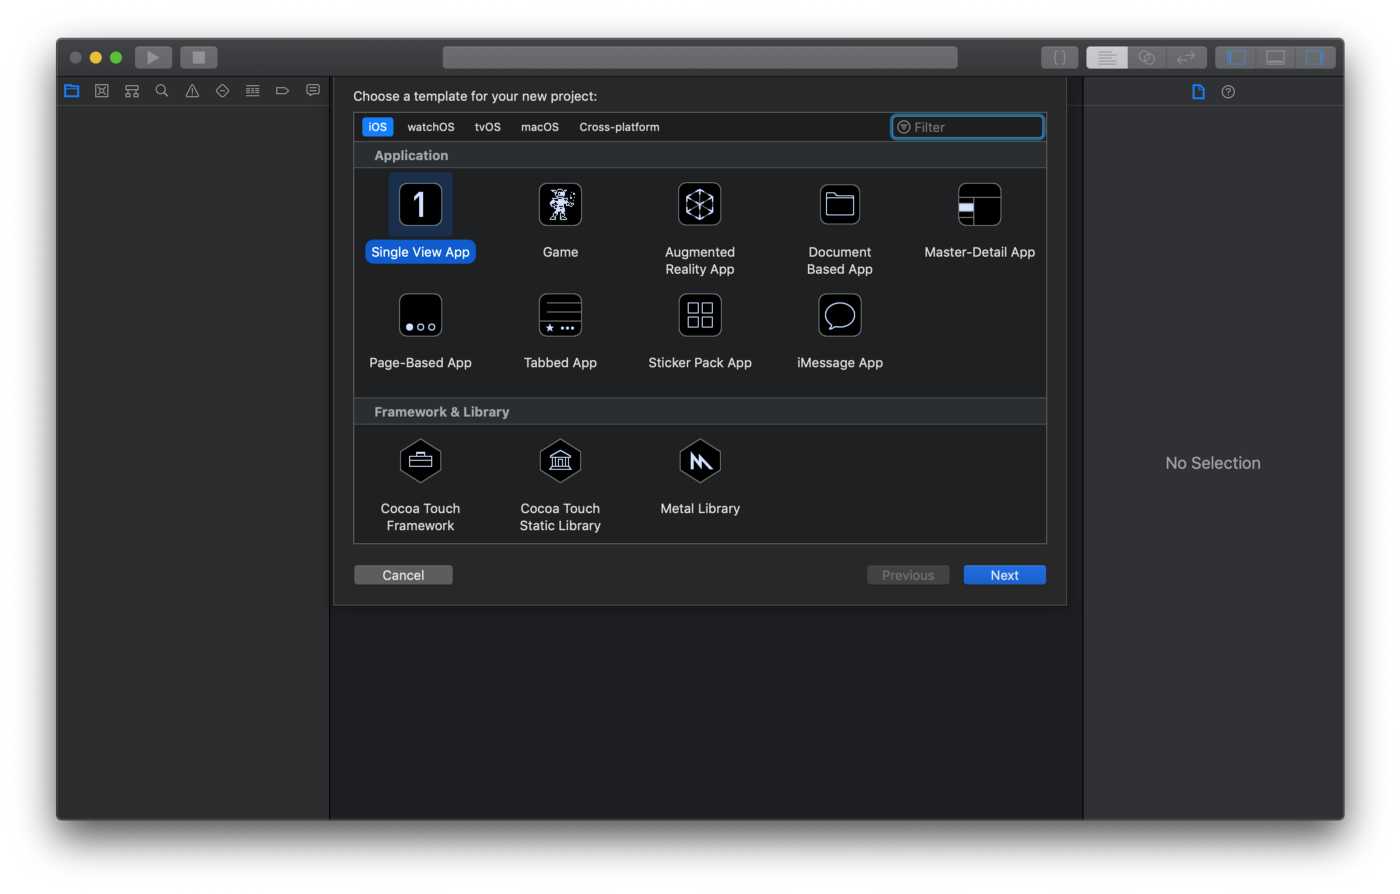1400x894 pixels.
Task: Show the Quick Help inspector
Action: coord(1228,92)
